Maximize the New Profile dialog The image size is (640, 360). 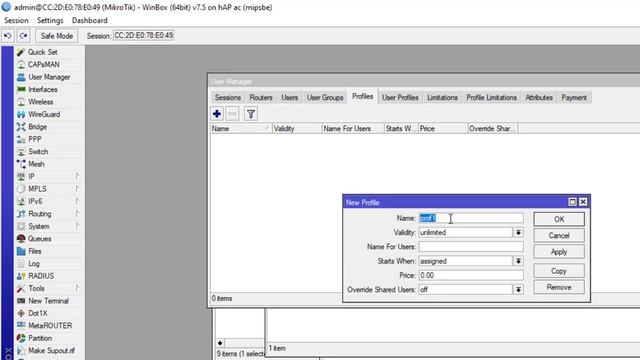pos(572,202)
